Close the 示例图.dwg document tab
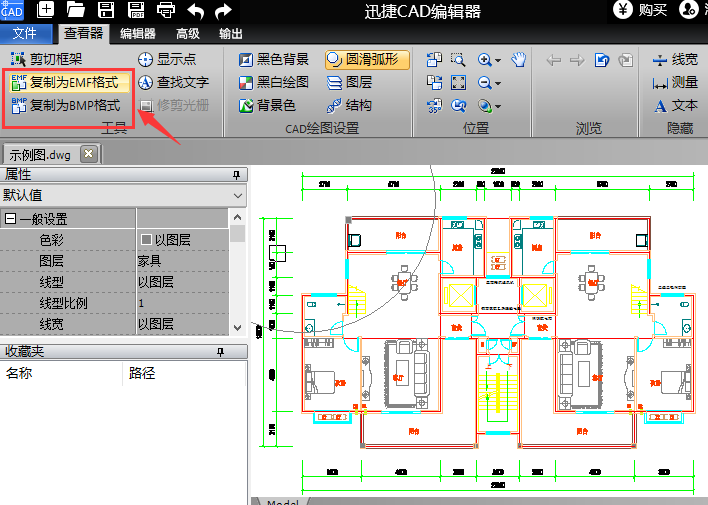The image size is (708, 505). tap(88, 153)
